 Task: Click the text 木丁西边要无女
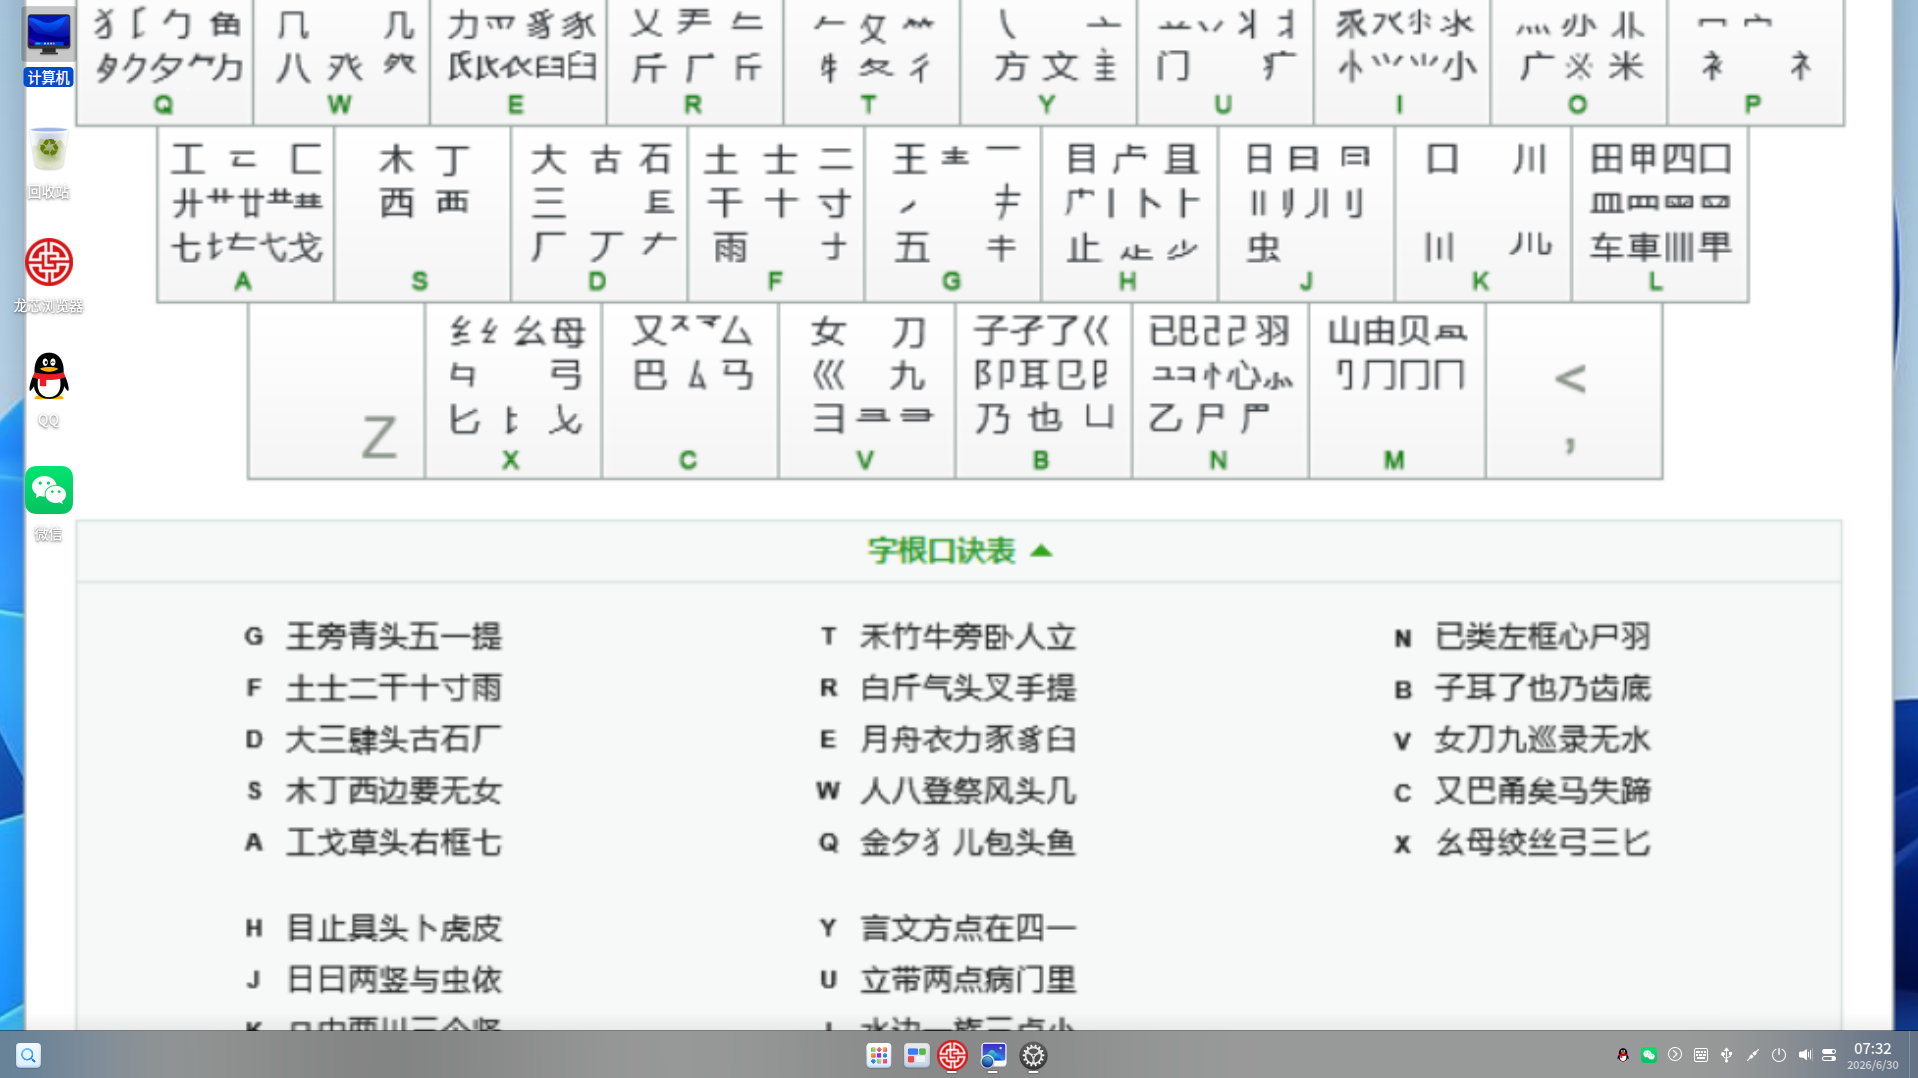394,791
